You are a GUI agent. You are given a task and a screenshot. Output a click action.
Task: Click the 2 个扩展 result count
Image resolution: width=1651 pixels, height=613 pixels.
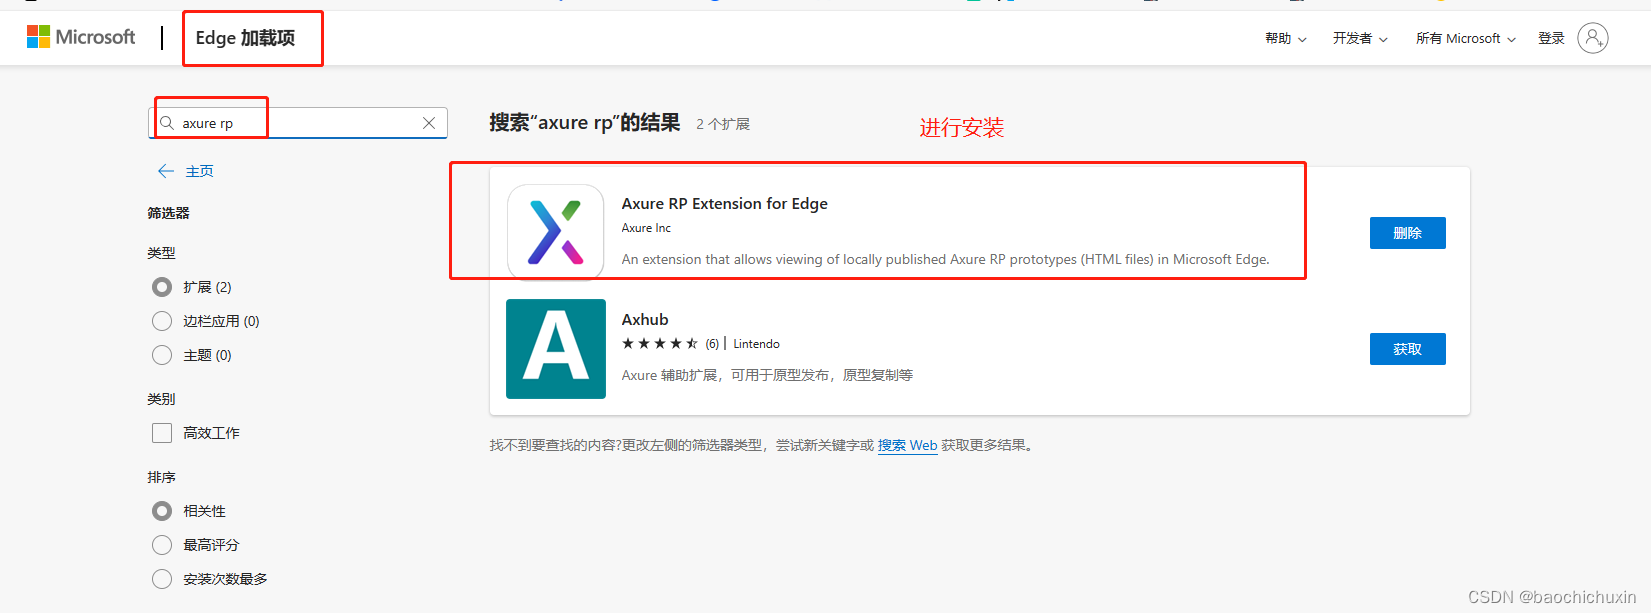coord(723,124)
